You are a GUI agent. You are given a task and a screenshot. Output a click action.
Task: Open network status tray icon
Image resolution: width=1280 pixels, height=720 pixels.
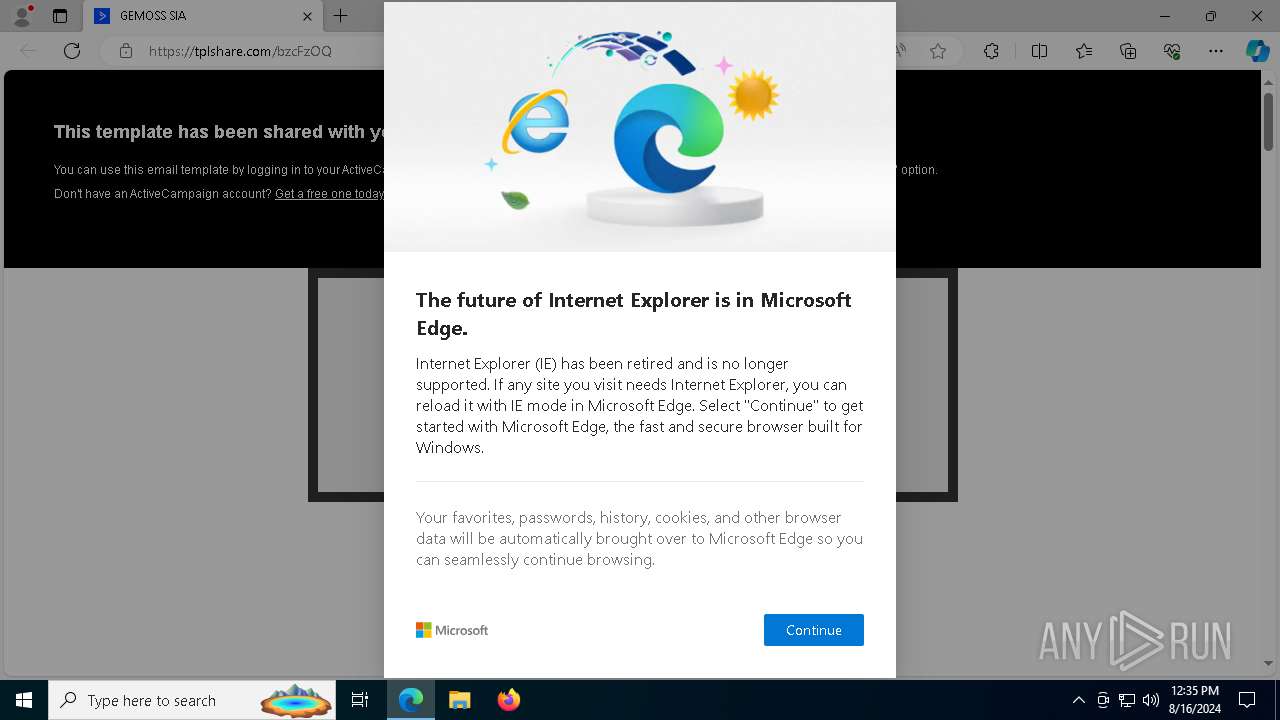pos(1127,700)
